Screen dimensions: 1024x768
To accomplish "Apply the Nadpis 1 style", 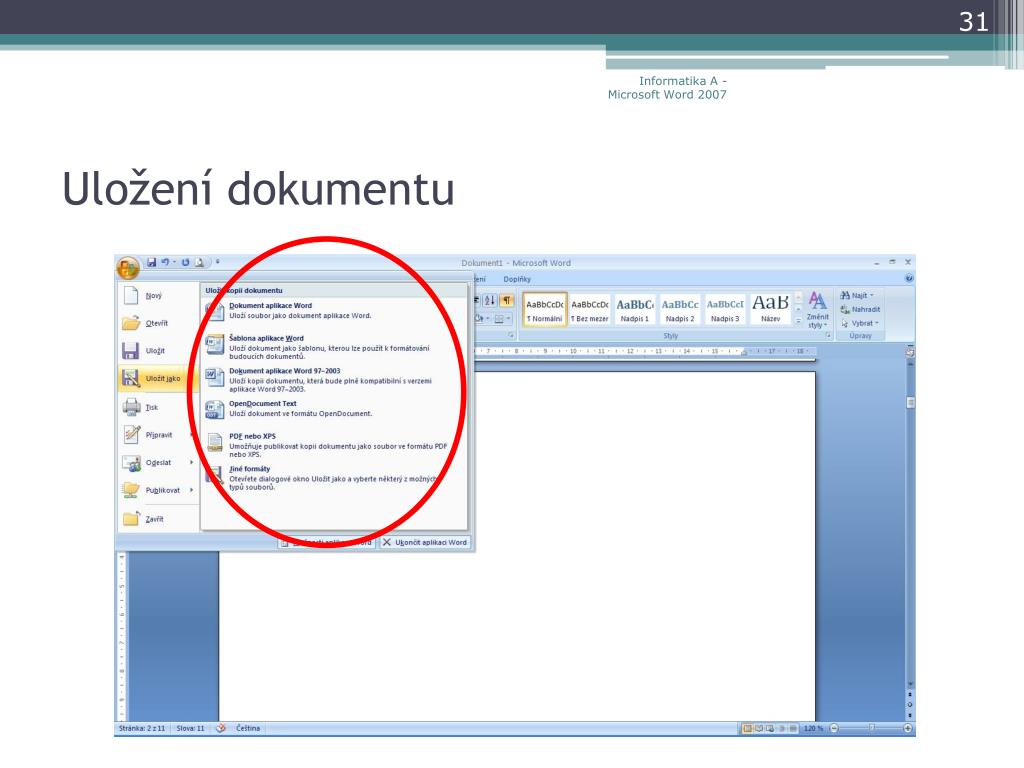I will click(x=635, y=310).
